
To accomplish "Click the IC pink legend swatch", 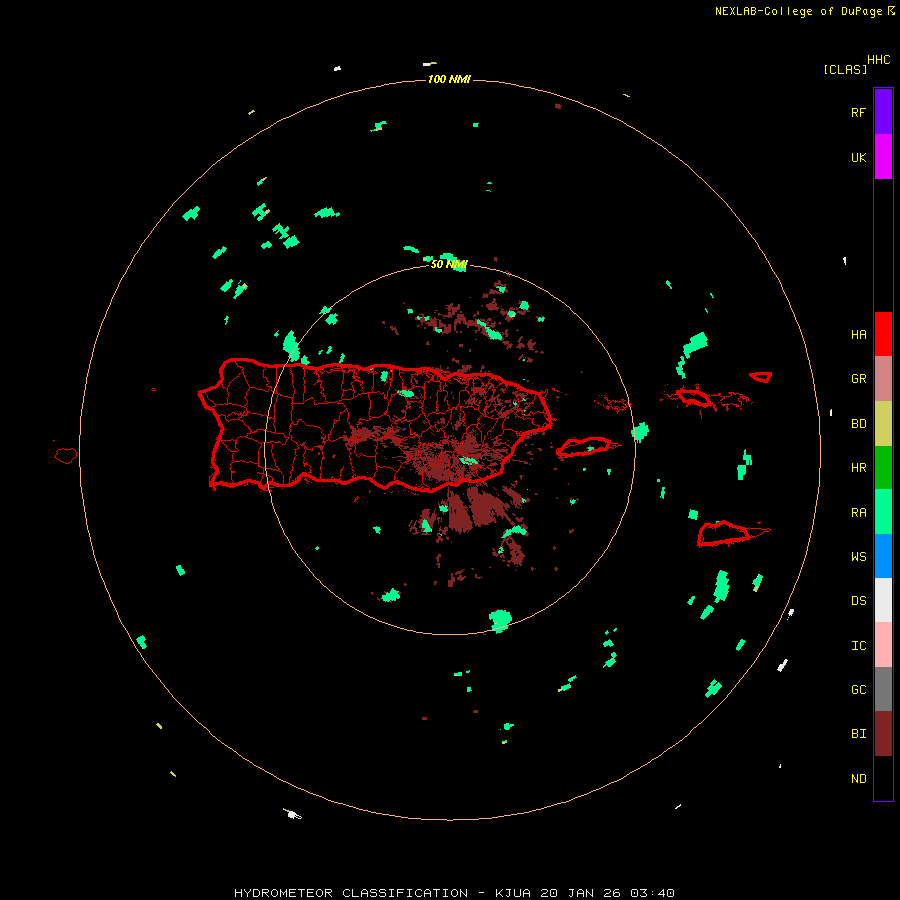I will click(x=883, y=645).
